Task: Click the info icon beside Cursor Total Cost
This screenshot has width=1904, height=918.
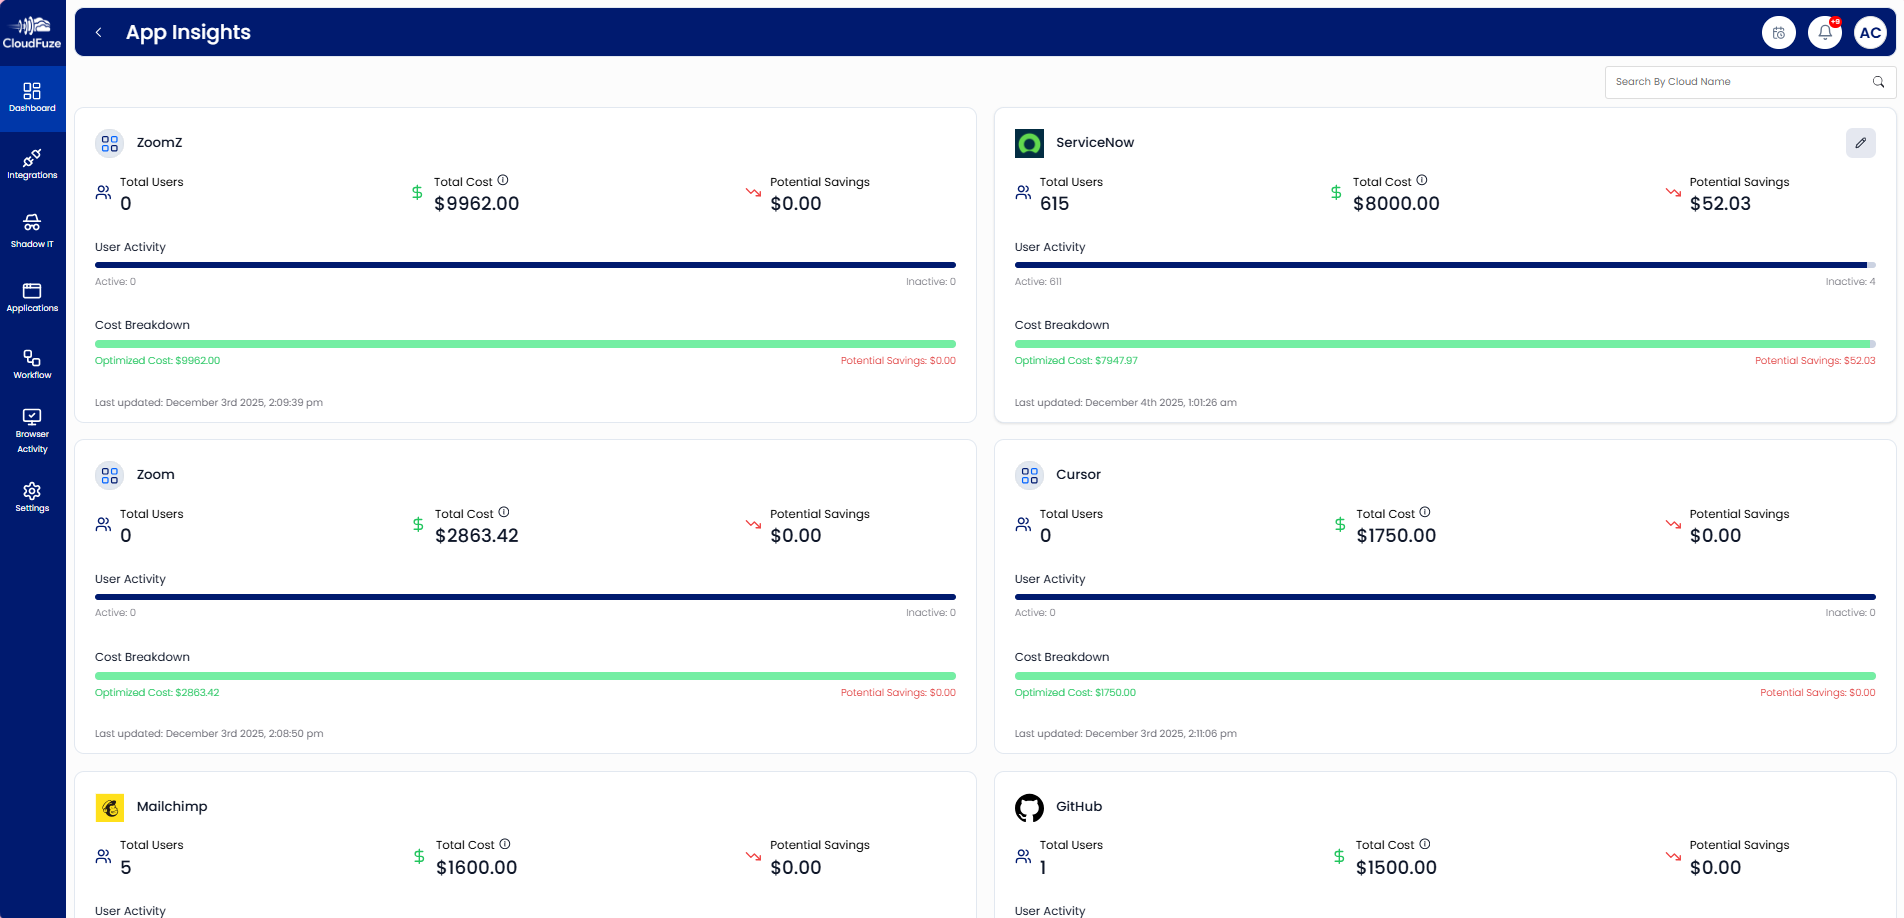Action: 1424,512
